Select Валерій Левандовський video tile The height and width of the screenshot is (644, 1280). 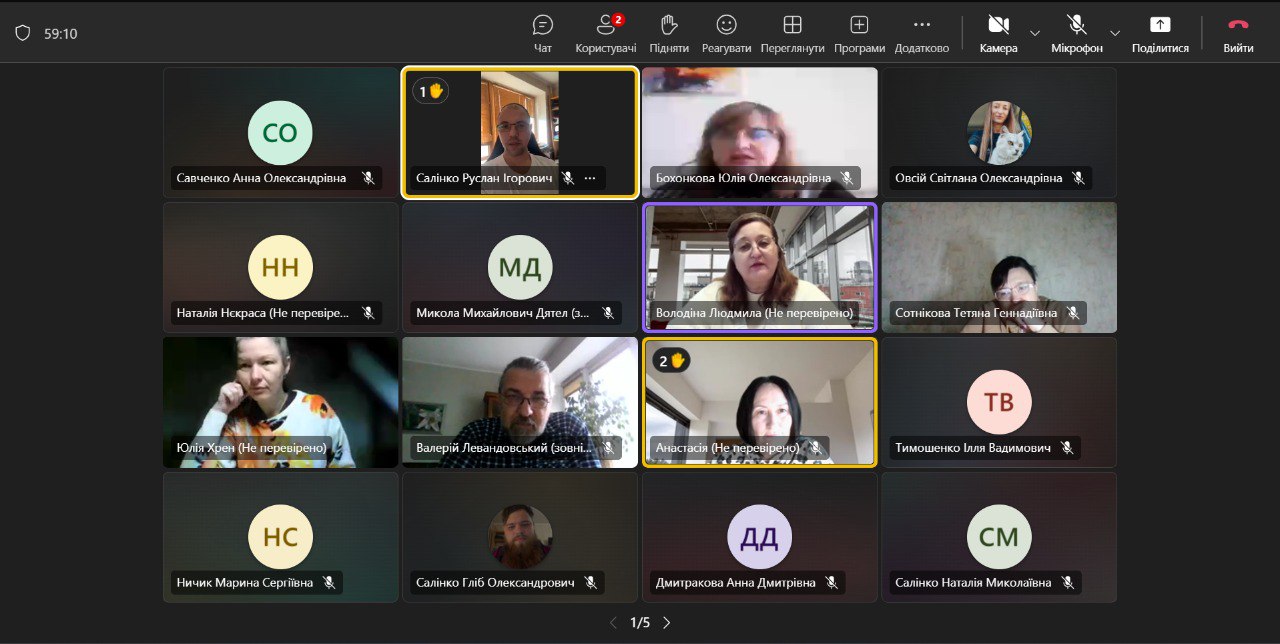point(519,398)
